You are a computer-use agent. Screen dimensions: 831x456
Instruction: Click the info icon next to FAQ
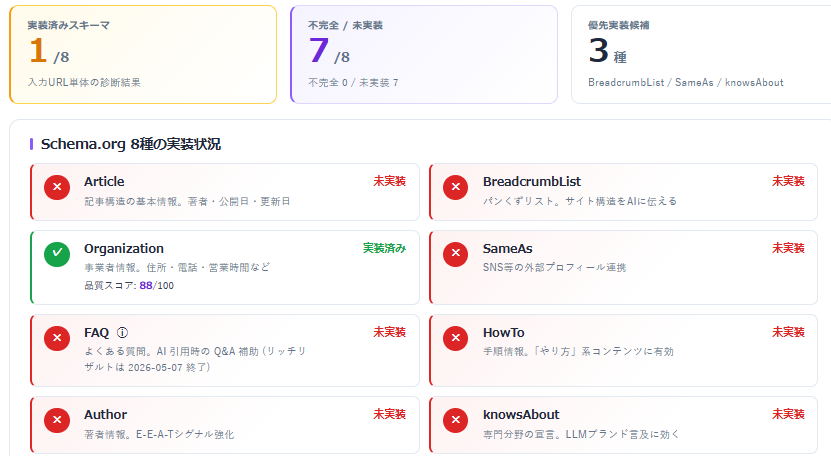(122, 332)
